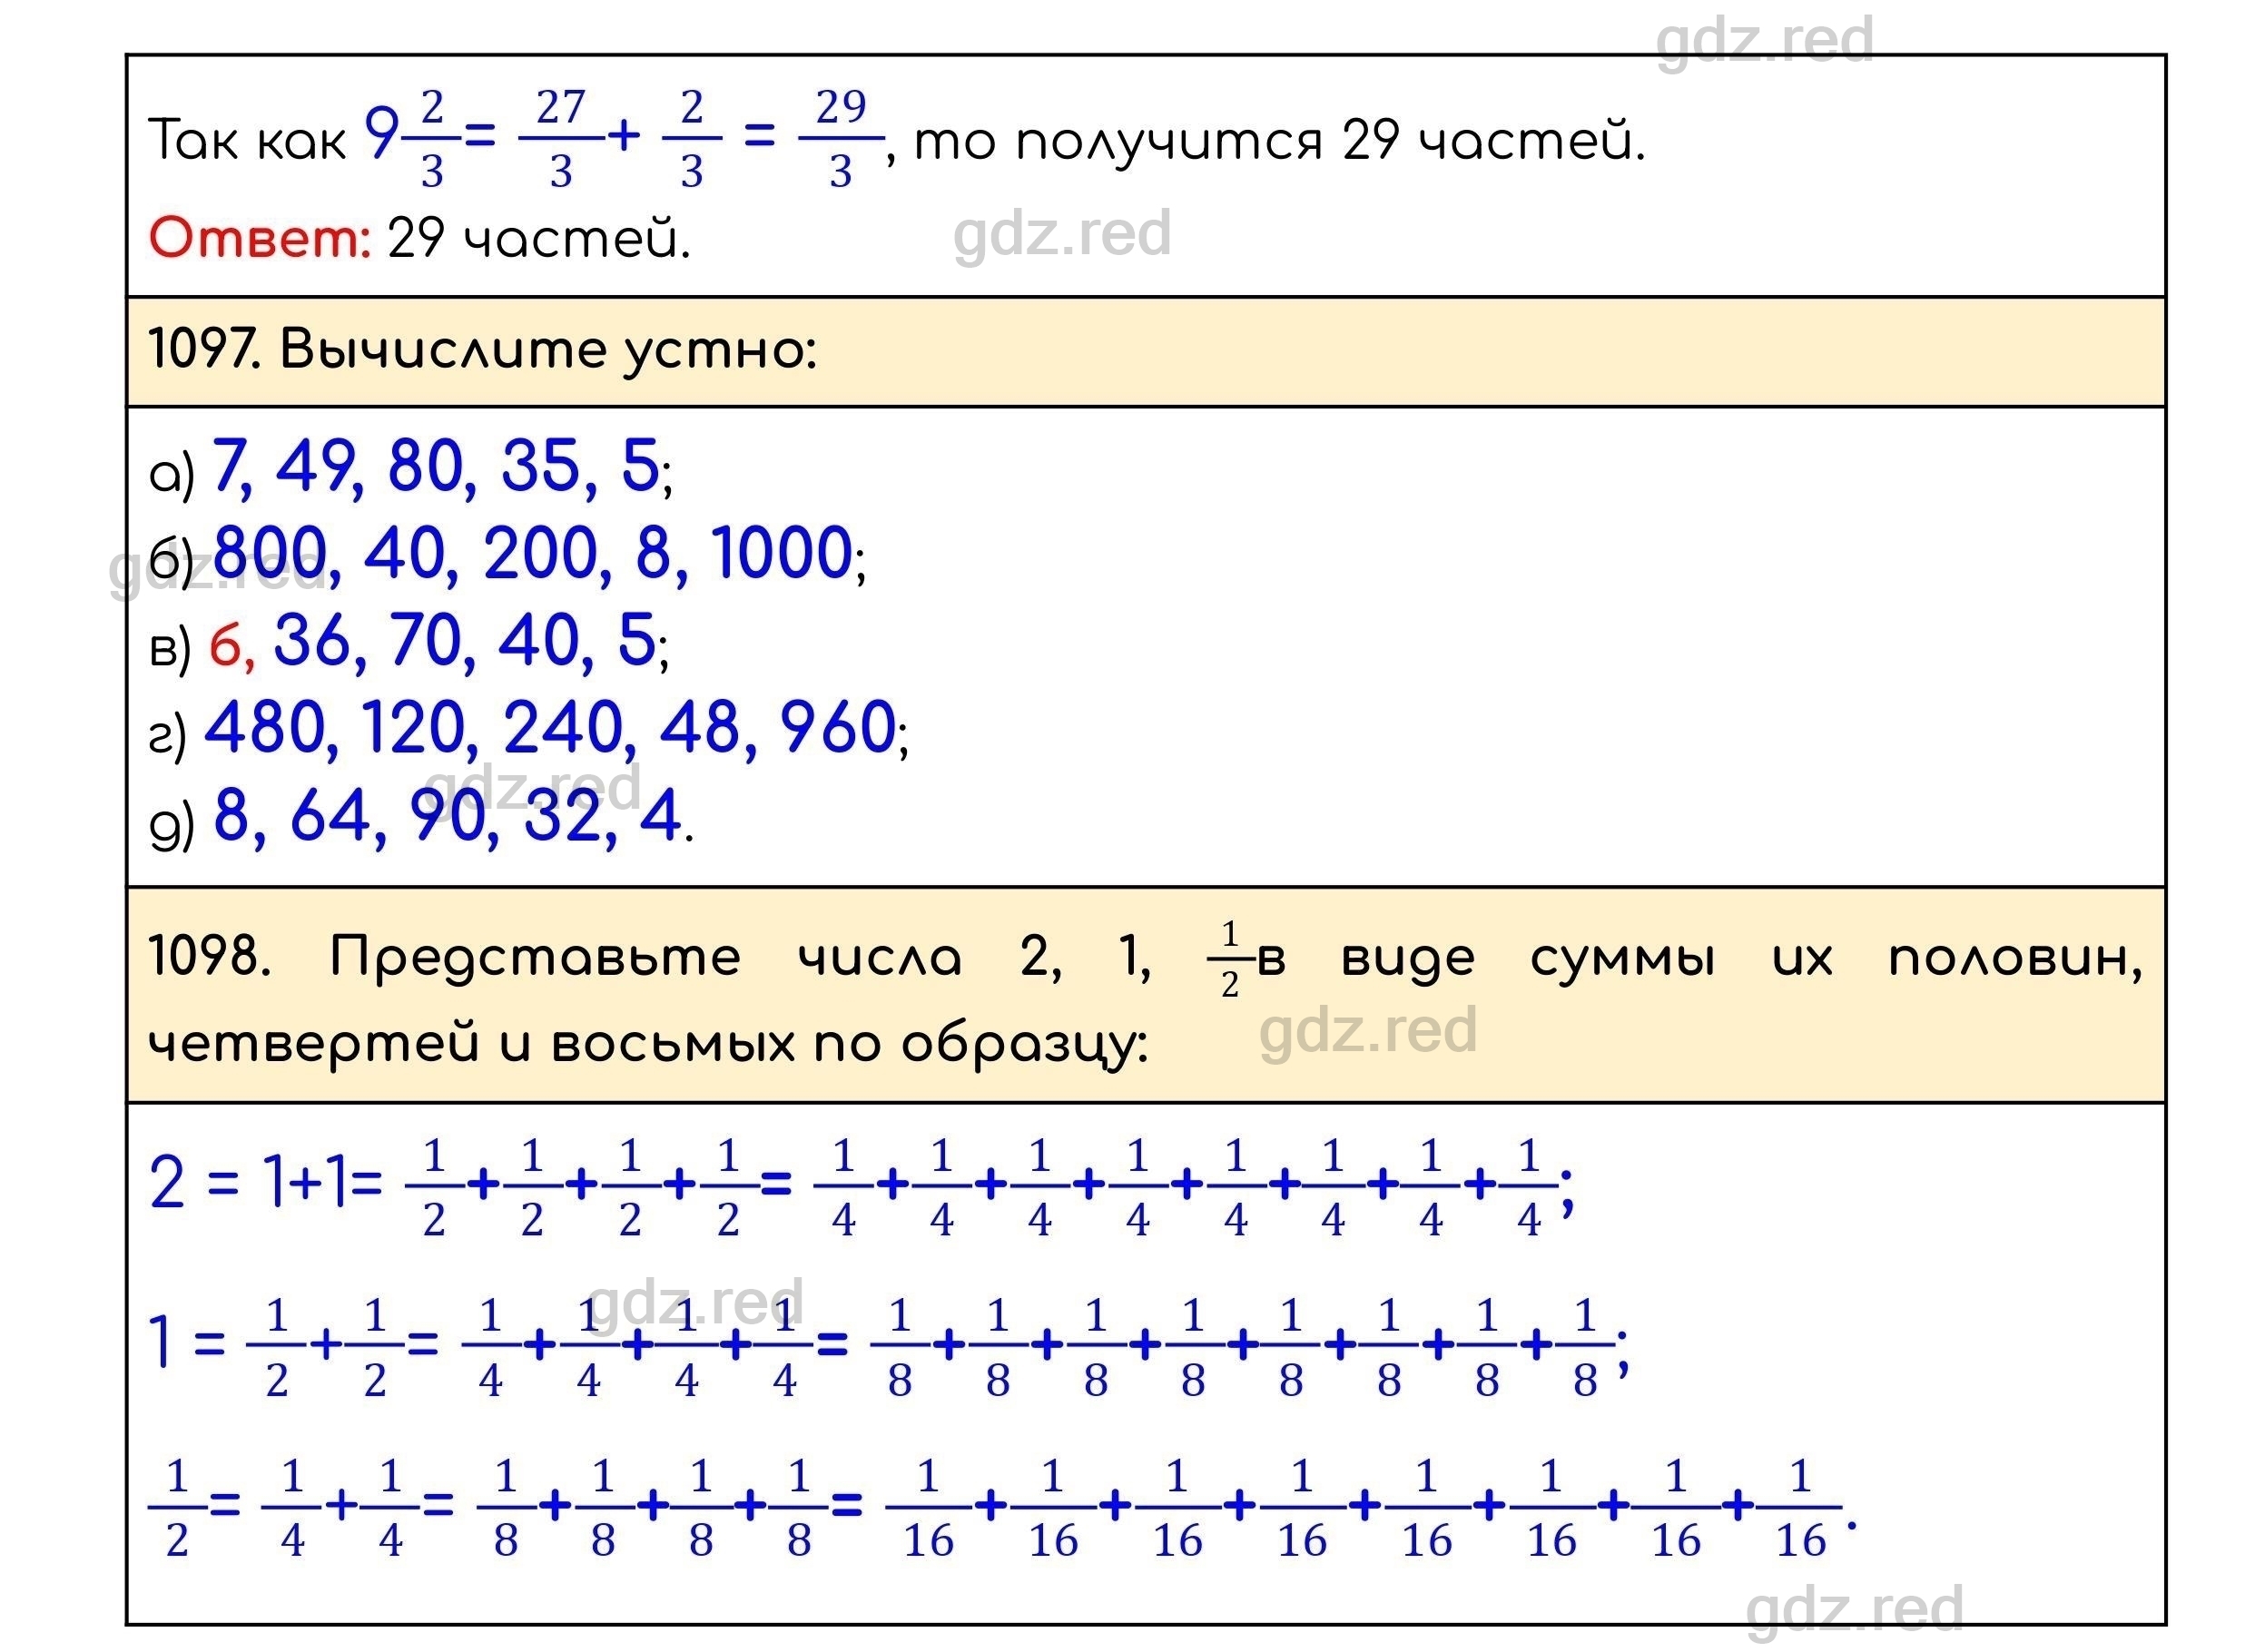Click the small fraction 1/2 in task 1098 heading
The height and width of the screenshot is (1652, 2255).
click(x=1230, y=960)
